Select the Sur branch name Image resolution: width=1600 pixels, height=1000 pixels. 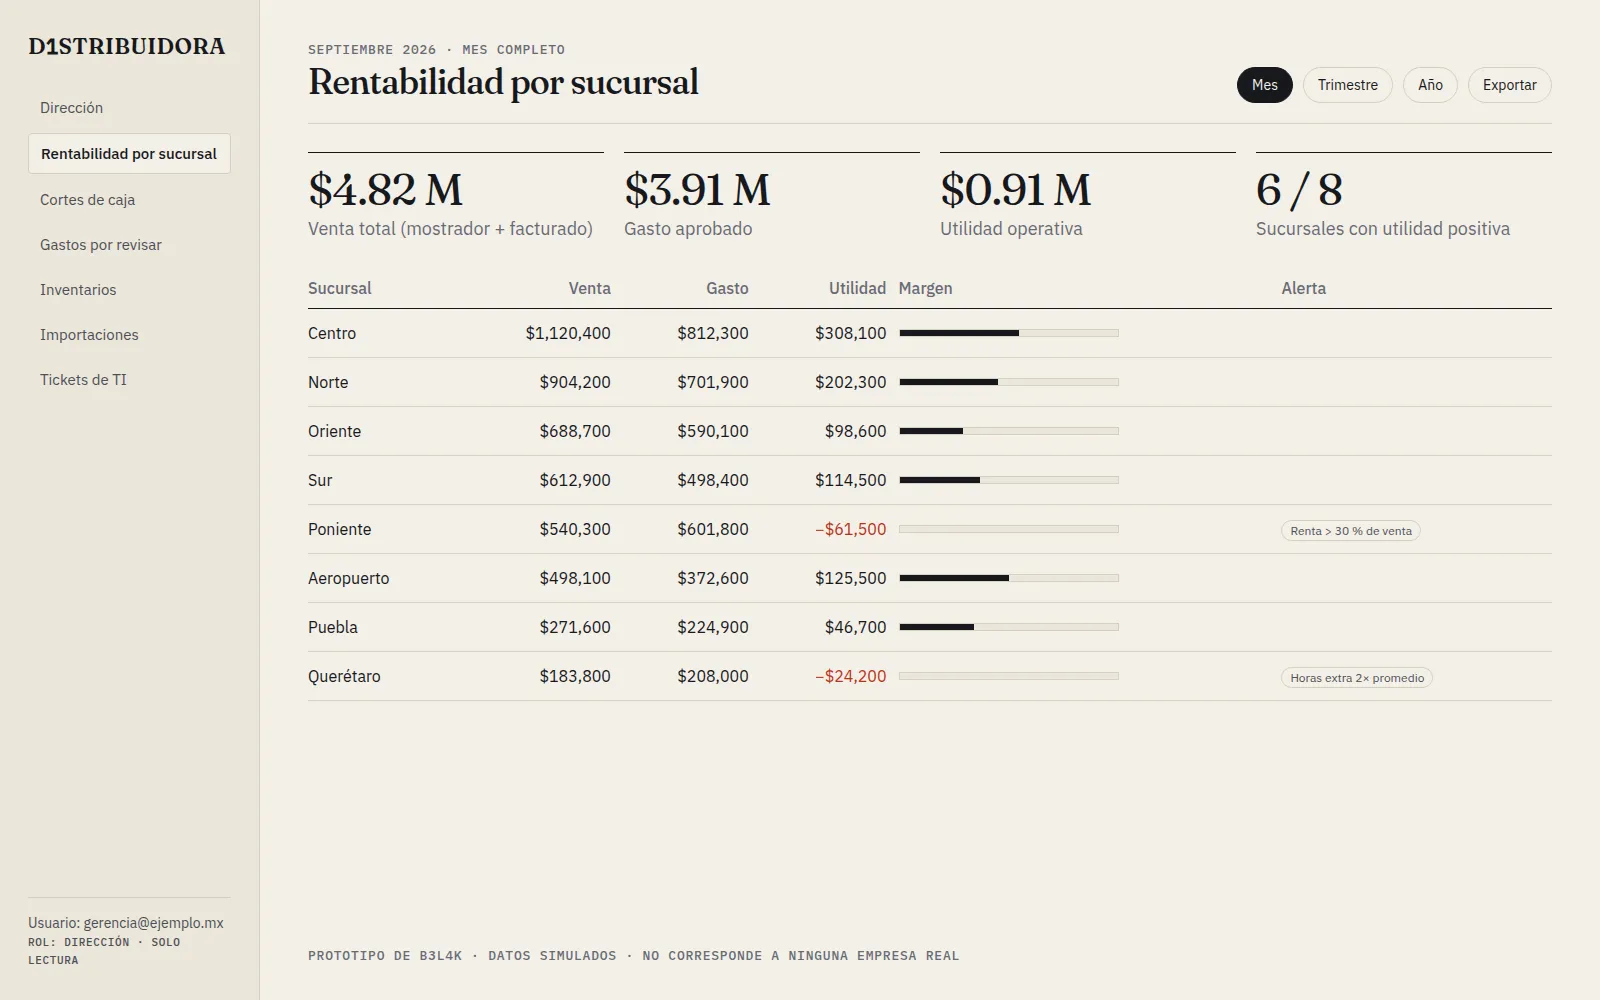[x=320, y=480]
